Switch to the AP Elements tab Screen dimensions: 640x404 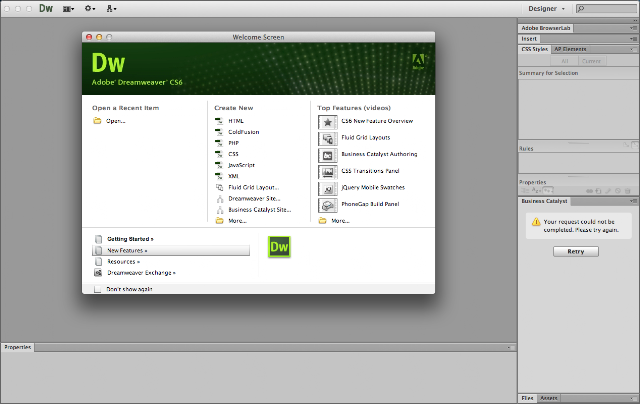[570, 49]
